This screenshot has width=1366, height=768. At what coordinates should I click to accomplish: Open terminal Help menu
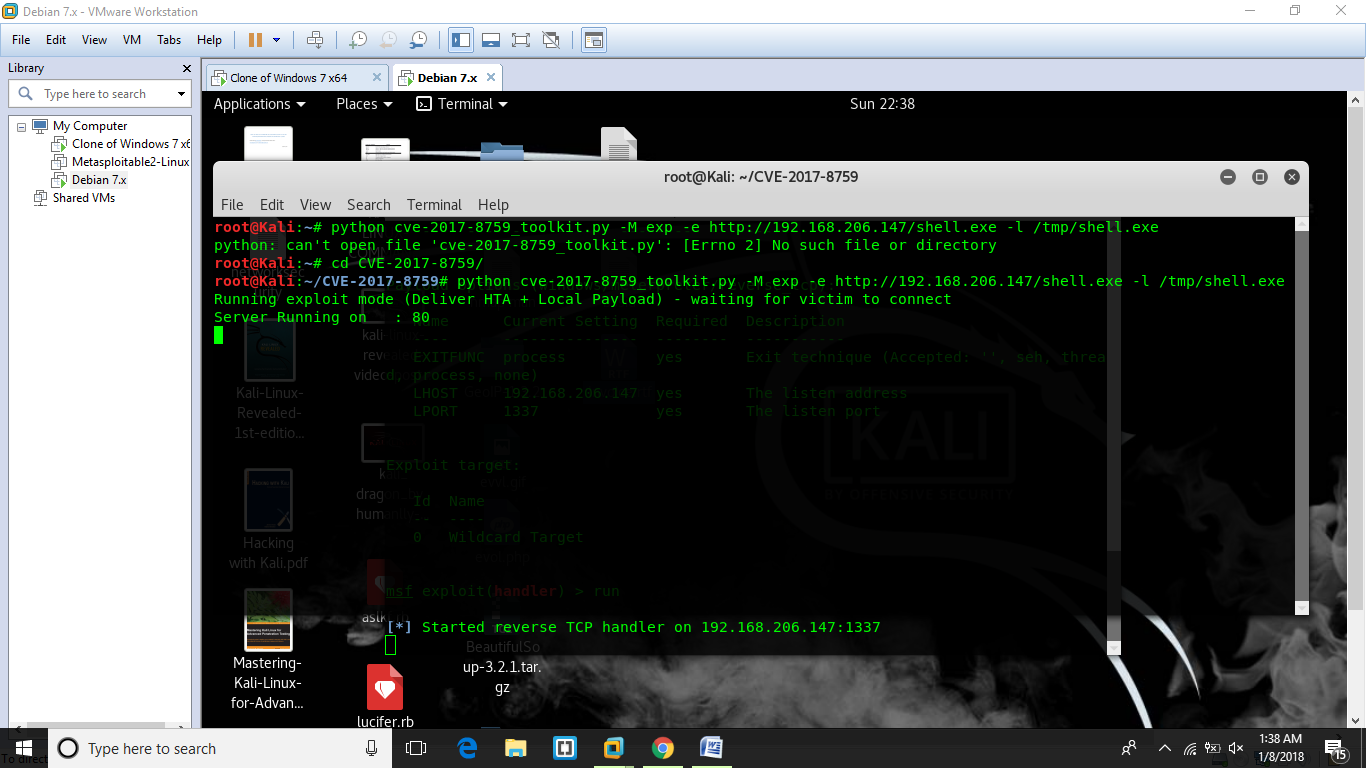coord(493,204)
